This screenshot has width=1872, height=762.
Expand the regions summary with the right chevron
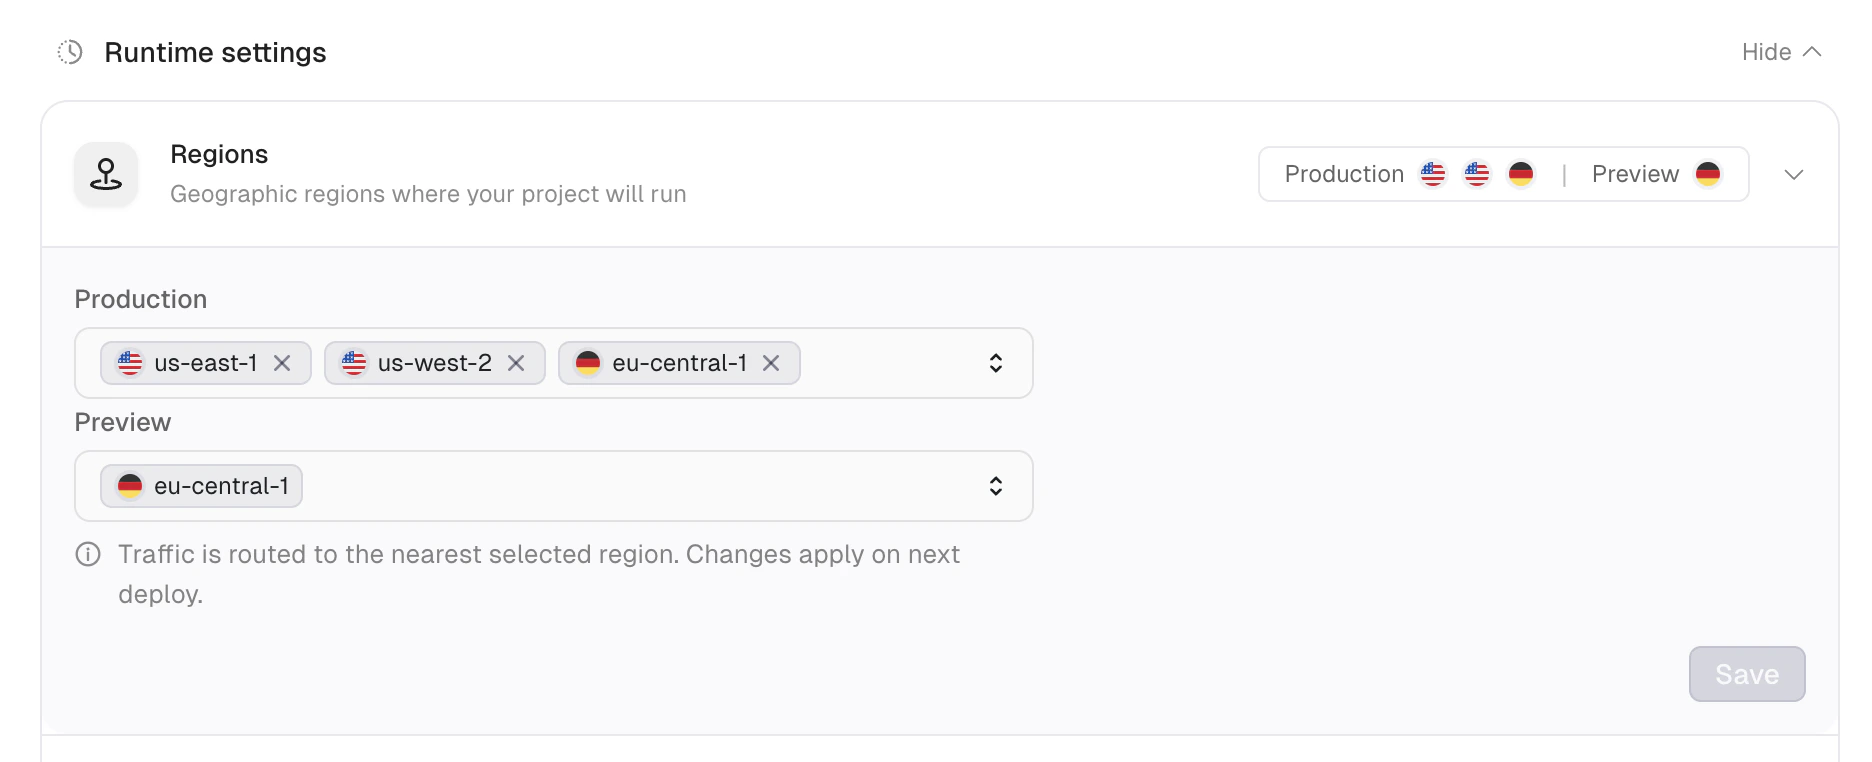tap(1793, 174)
